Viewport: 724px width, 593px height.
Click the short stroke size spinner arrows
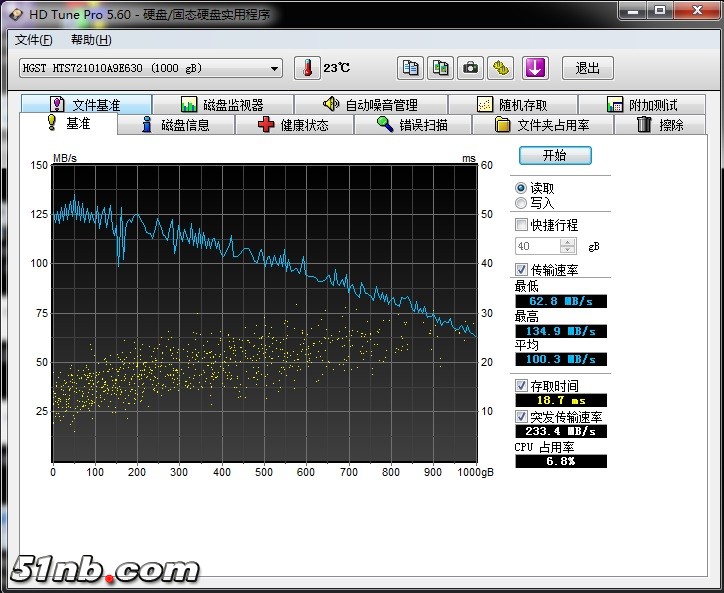[568, 246]
